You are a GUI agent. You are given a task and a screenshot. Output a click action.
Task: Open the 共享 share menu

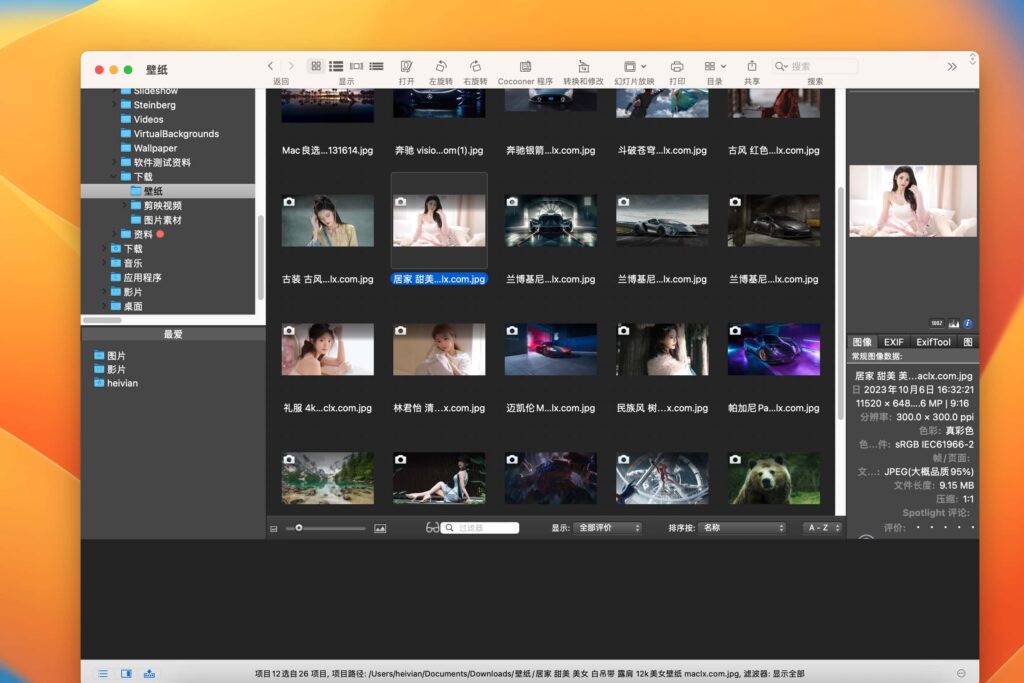[751, 66]
